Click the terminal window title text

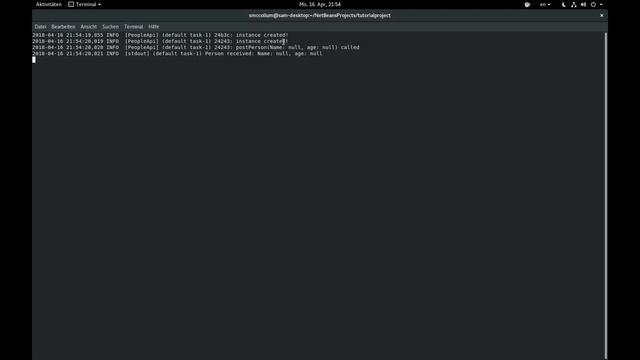point(320,16)
